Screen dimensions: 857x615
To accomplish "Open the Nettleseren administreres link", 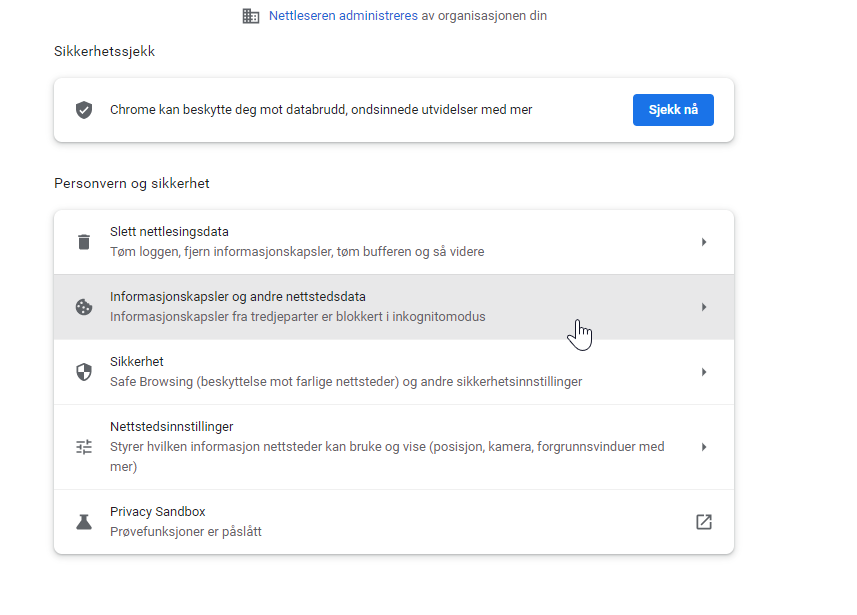I will point(343,16).
